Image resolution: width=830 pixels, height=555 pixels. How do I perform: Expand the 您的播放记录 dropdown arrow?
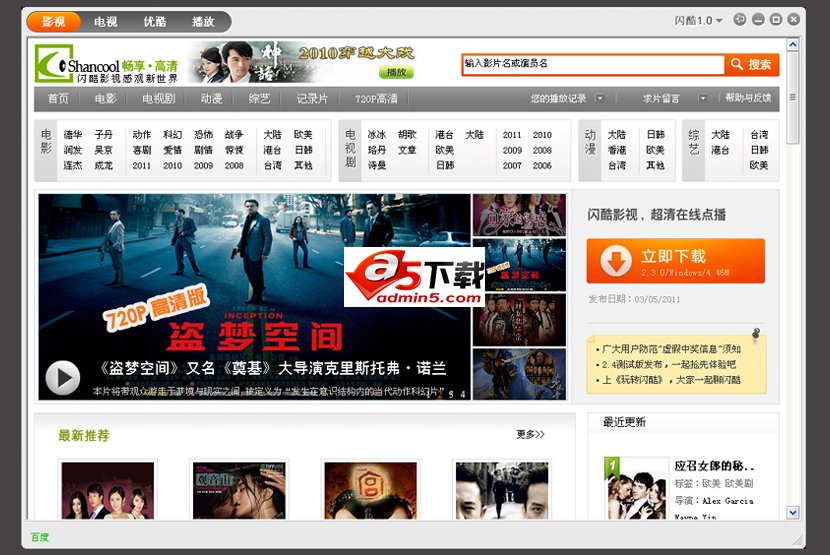coord(600,98)
